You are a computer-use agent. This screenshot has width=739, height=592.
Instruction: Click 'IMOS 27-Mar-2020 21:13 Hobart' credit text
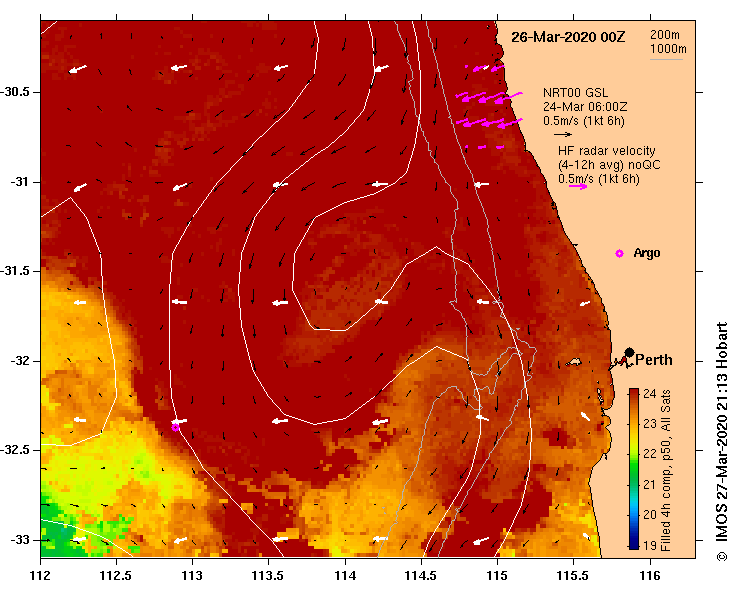tap(722, 434)
